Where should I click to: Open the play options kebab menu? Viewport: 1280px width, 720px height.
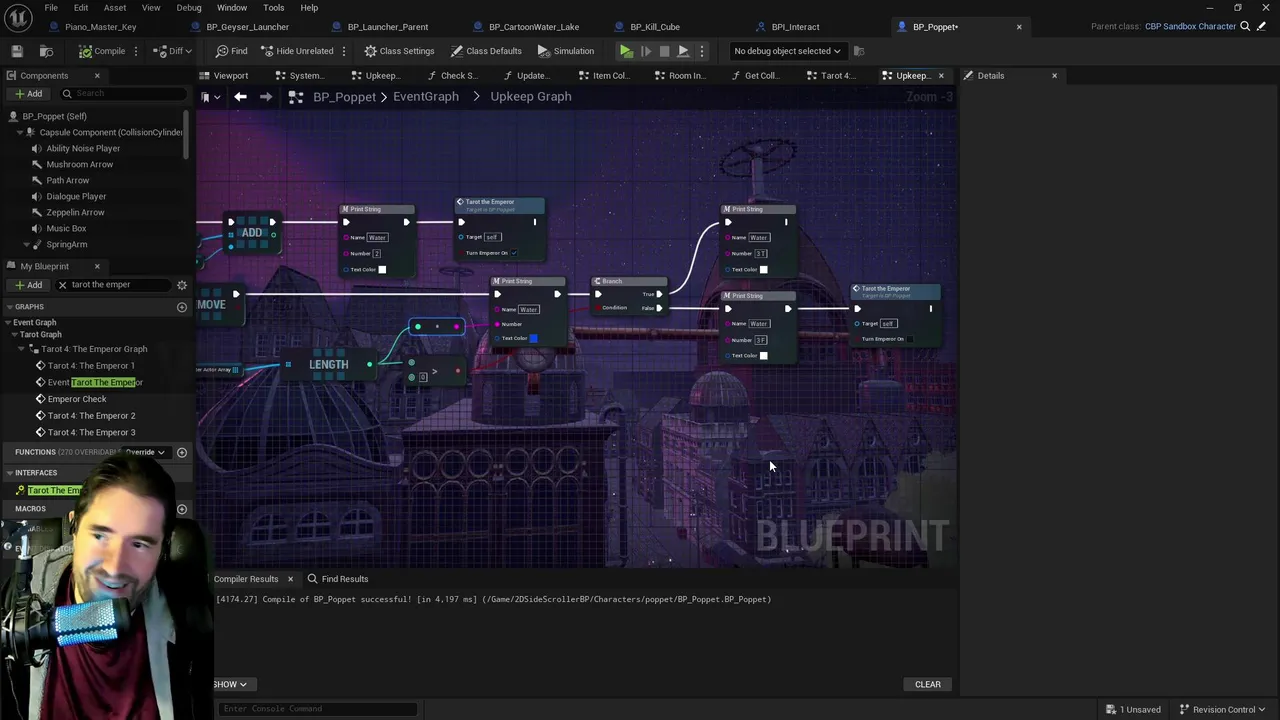(702, 51)
